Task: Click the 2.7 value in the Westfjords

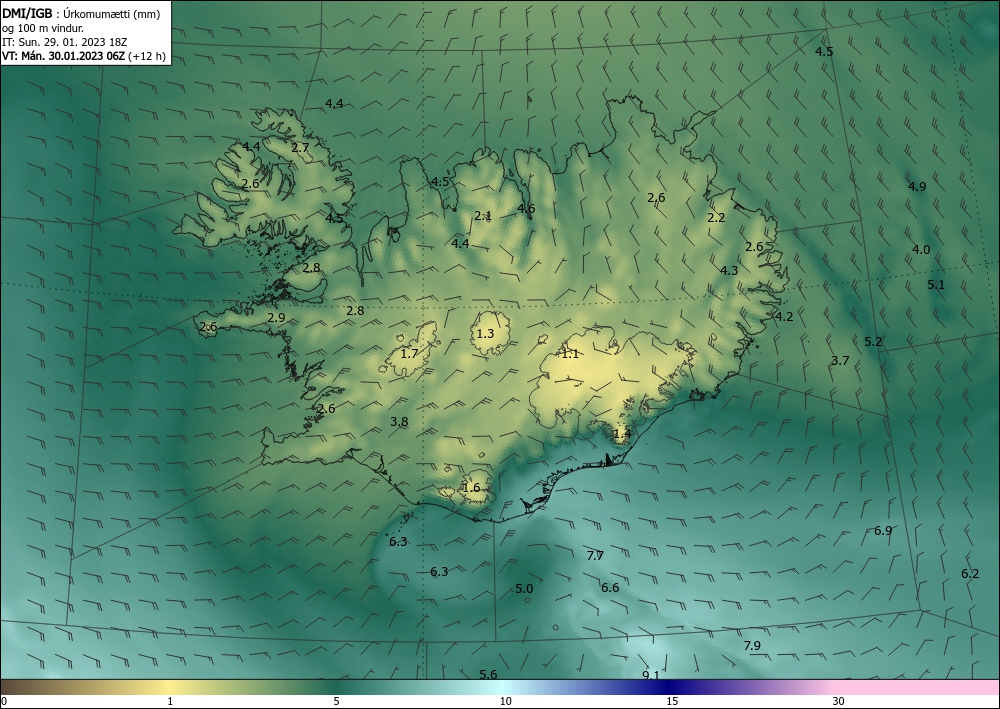Action: [300, 148]
